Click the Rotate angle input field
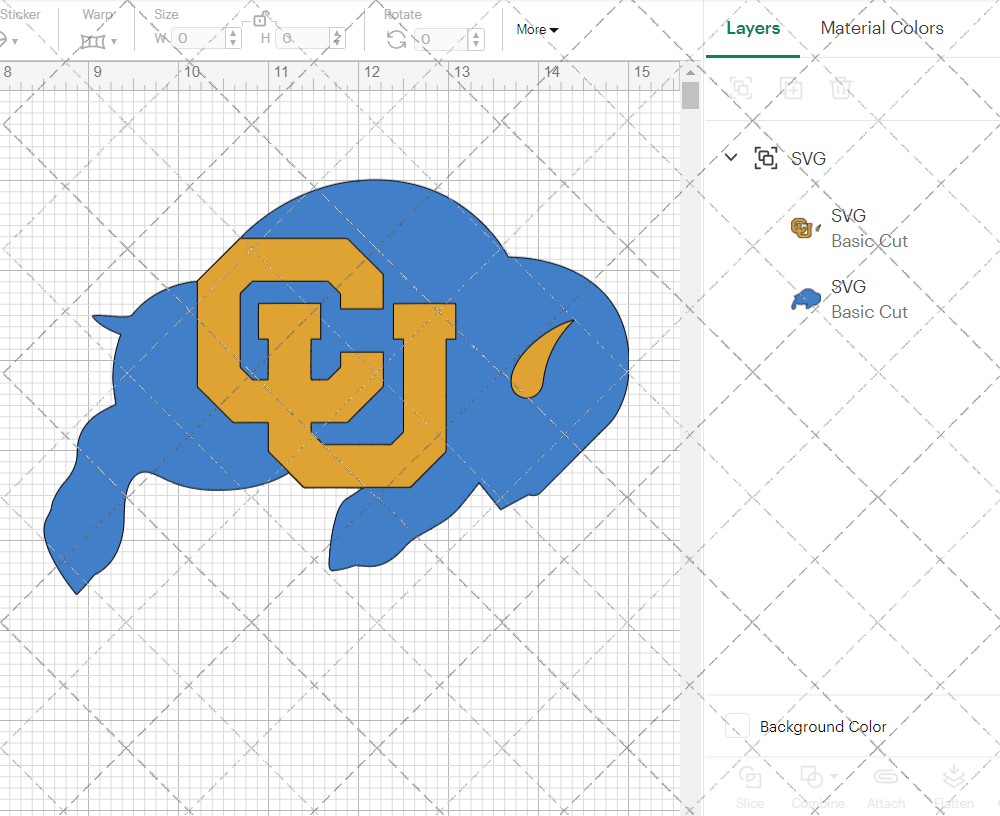Viewport: 1000px width, 816px height. coord(441,40)
